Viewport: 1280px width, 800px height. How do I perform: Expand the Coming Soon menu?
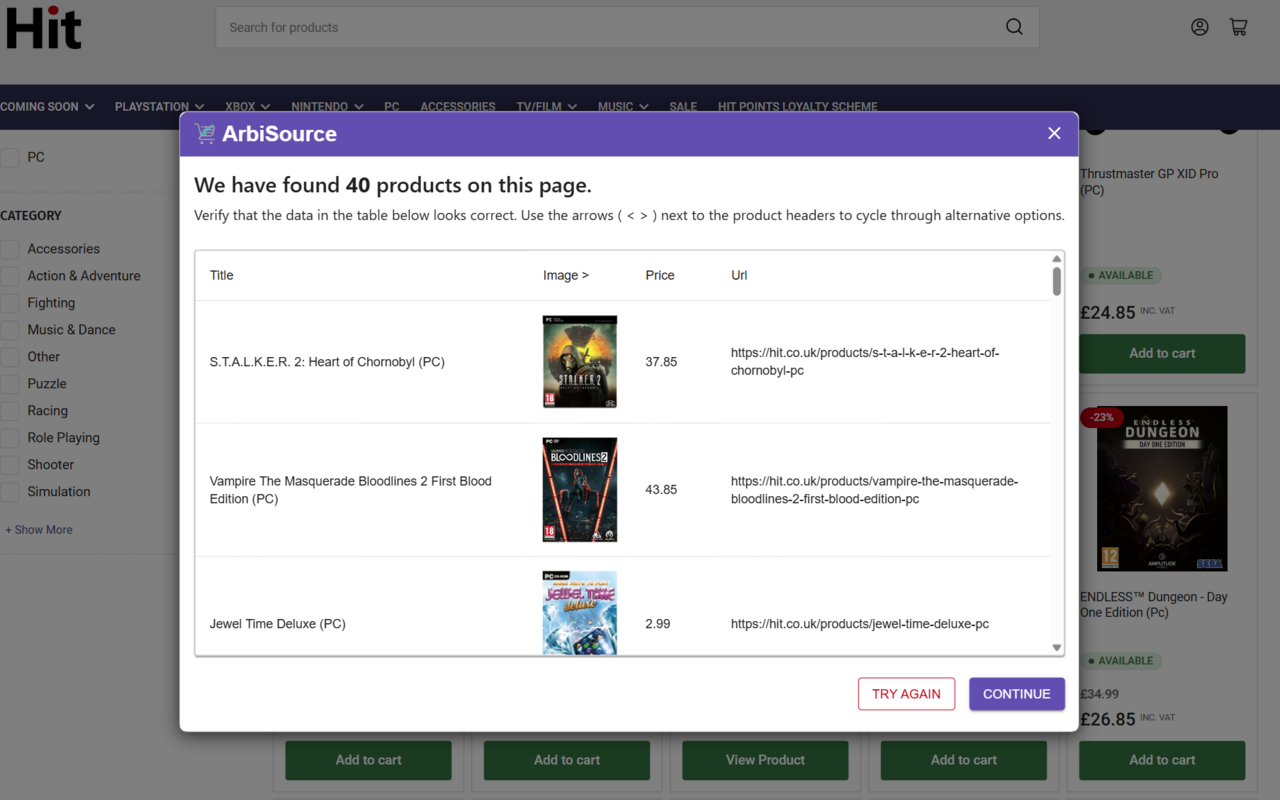point(47,106)
